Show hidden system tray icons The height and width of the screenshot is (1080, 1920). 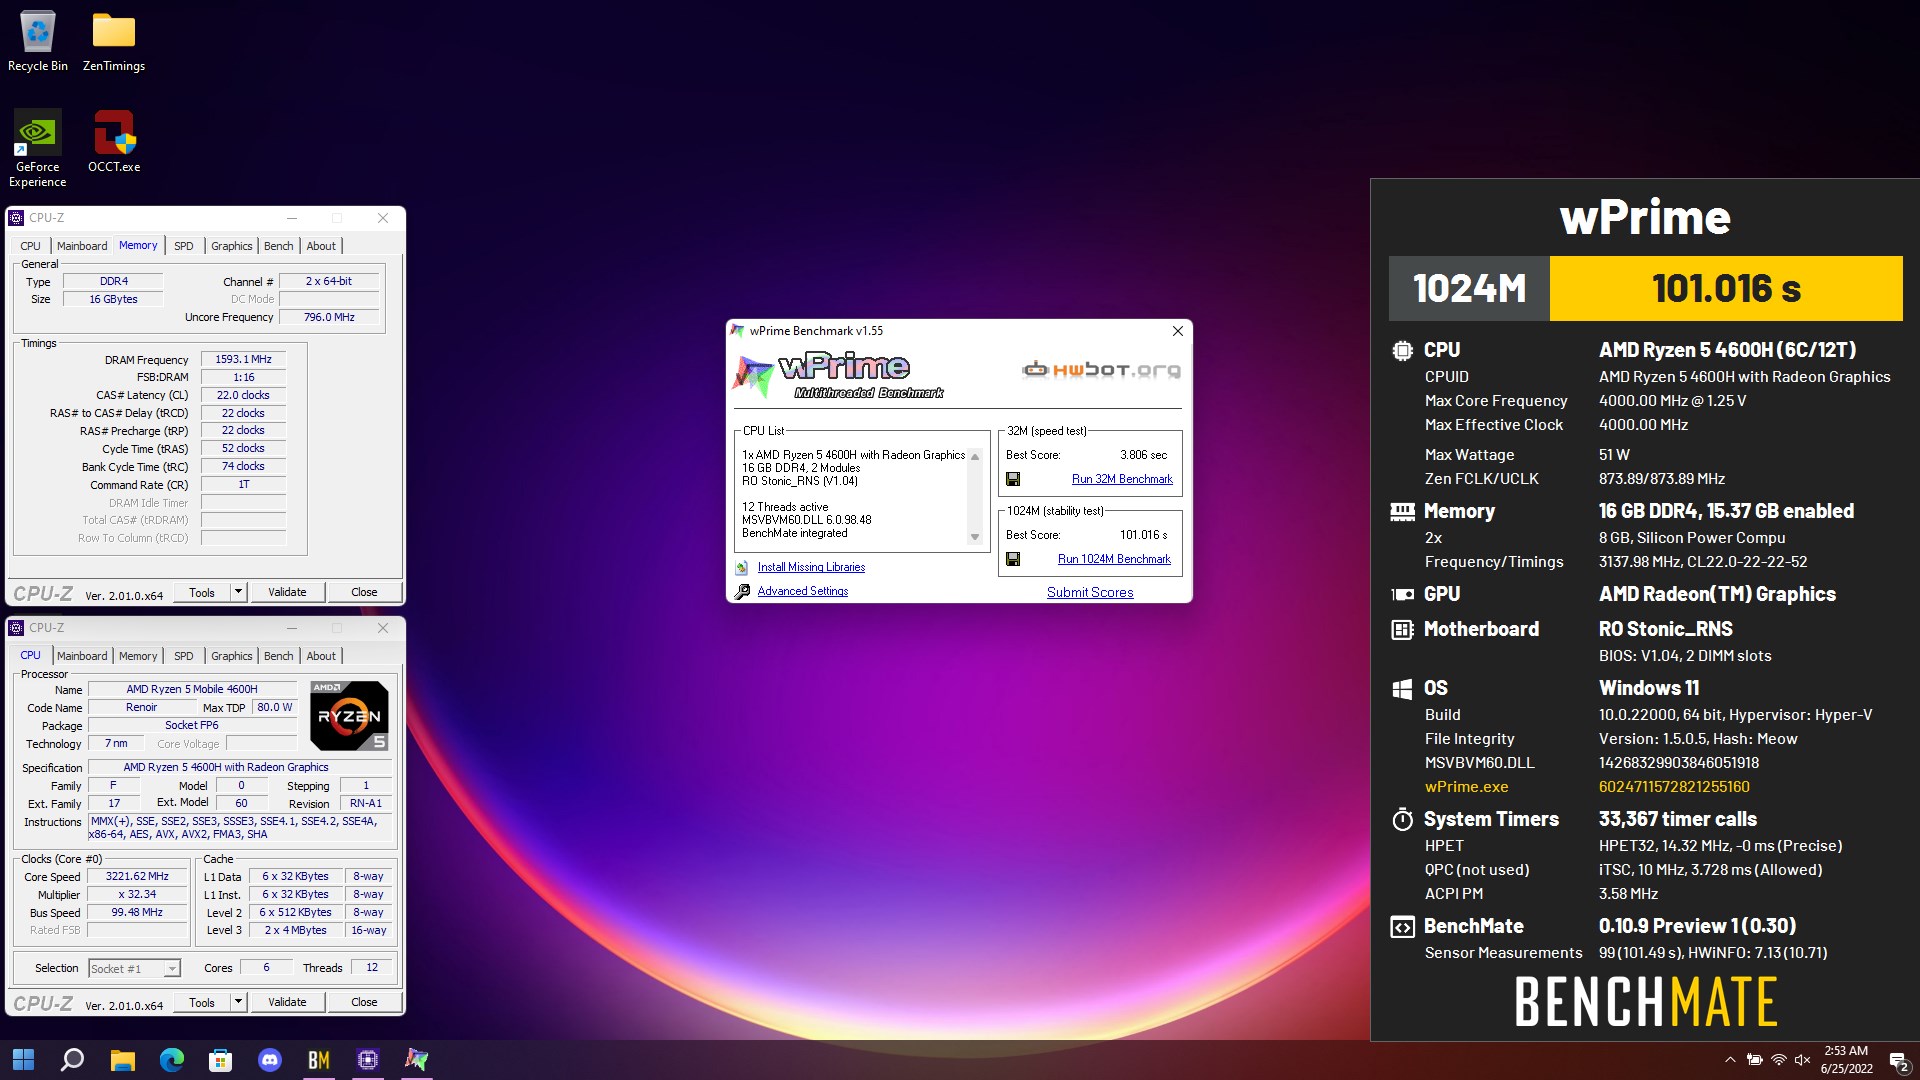(x=1730, y=1060)
